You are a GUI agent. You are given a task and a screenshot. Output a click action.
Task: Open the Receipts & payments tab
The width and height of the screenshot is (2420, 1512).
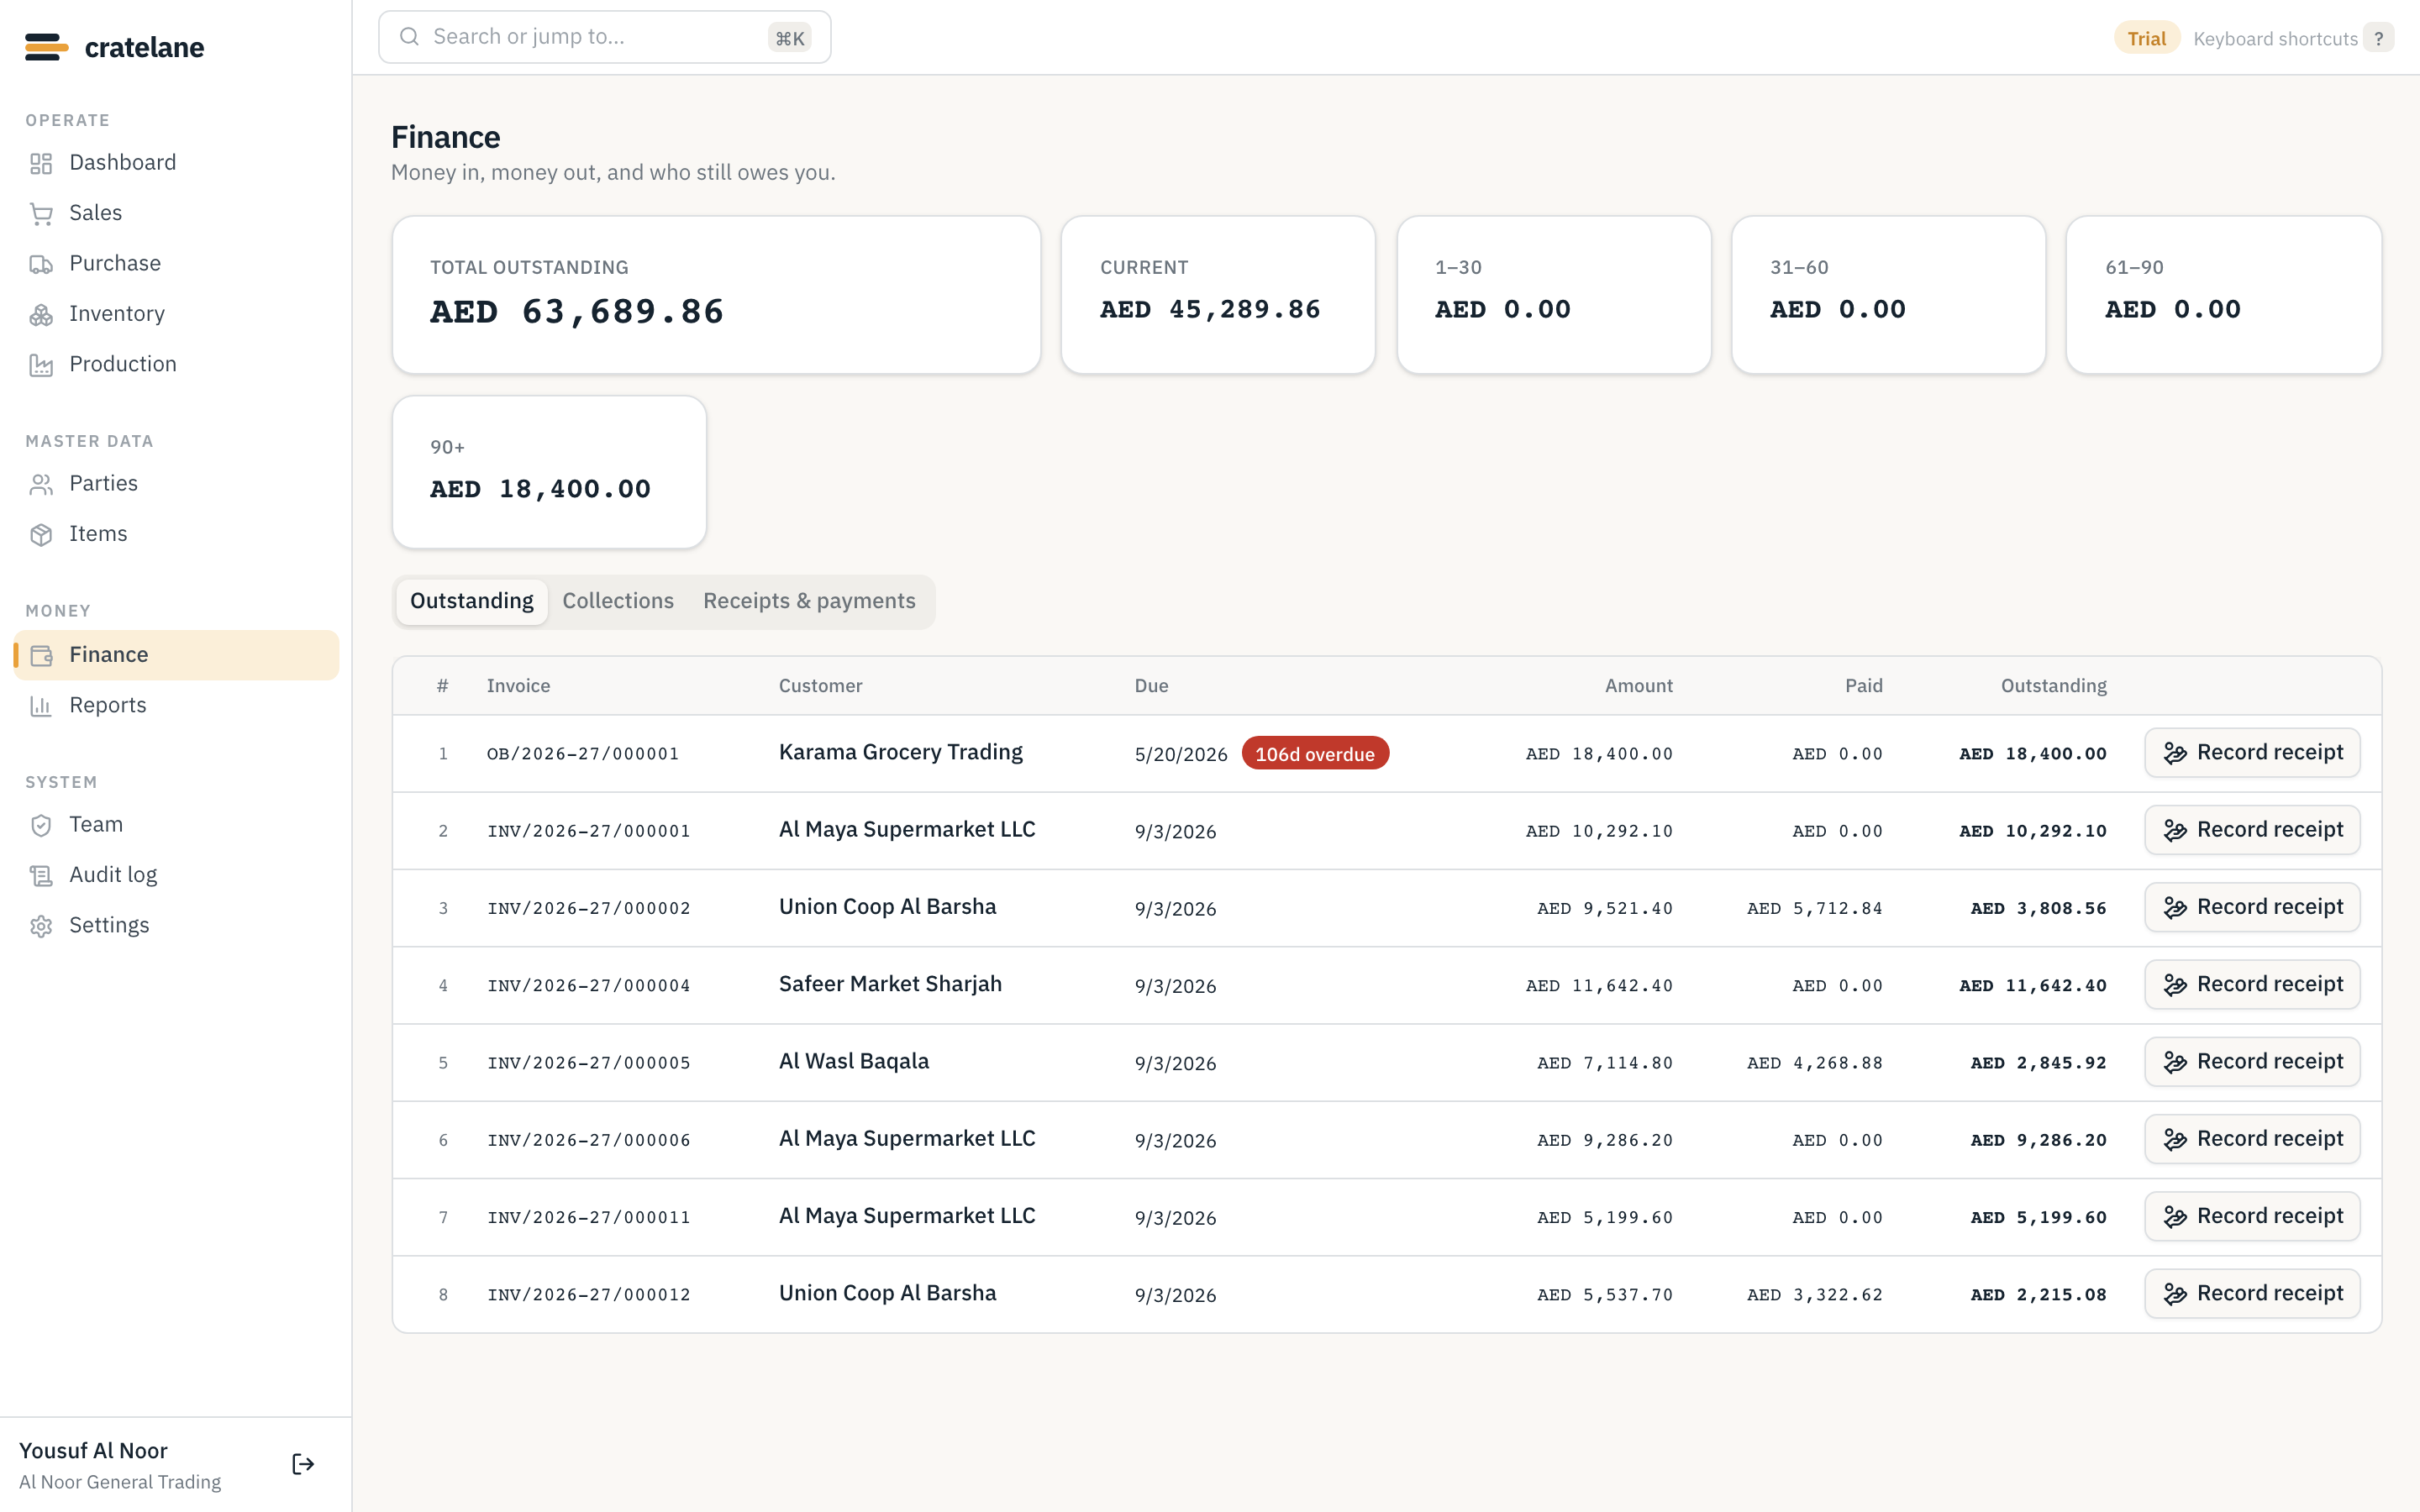(809, 601)
